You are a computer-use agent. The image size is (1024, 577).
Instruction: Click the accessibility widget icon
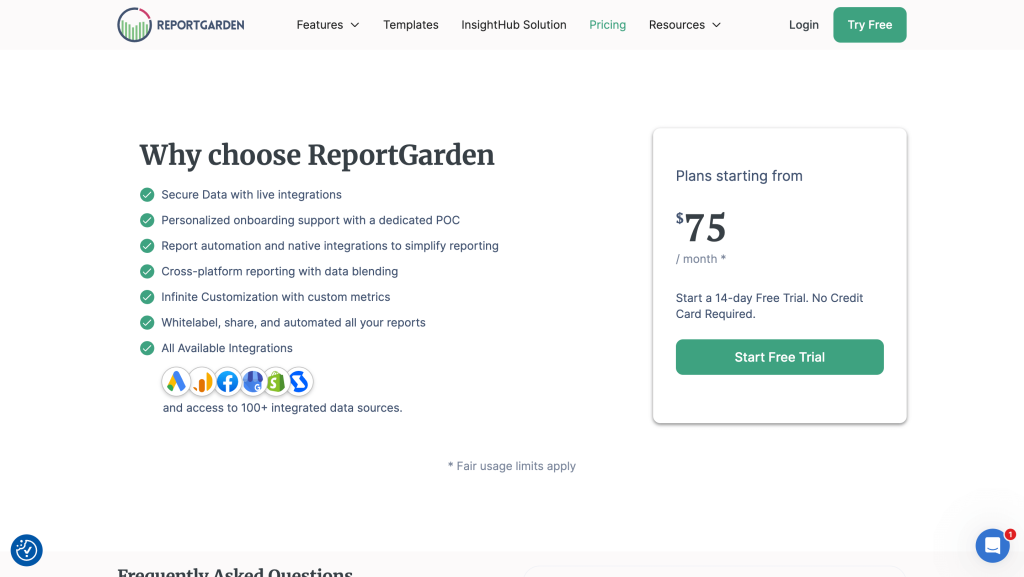coord(26,550)
